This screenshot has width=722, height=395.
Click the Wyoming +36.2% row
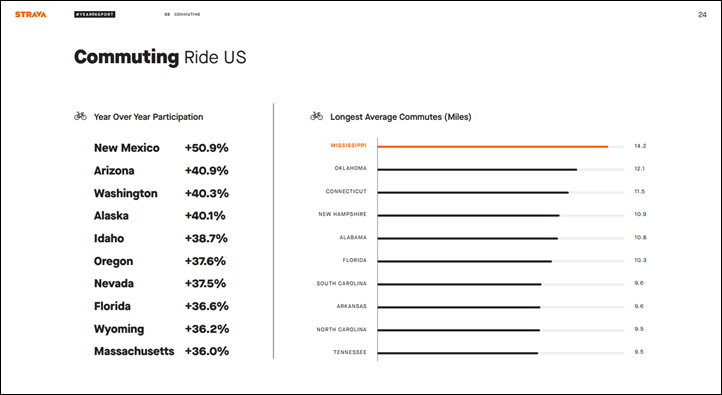pos(161,329)
